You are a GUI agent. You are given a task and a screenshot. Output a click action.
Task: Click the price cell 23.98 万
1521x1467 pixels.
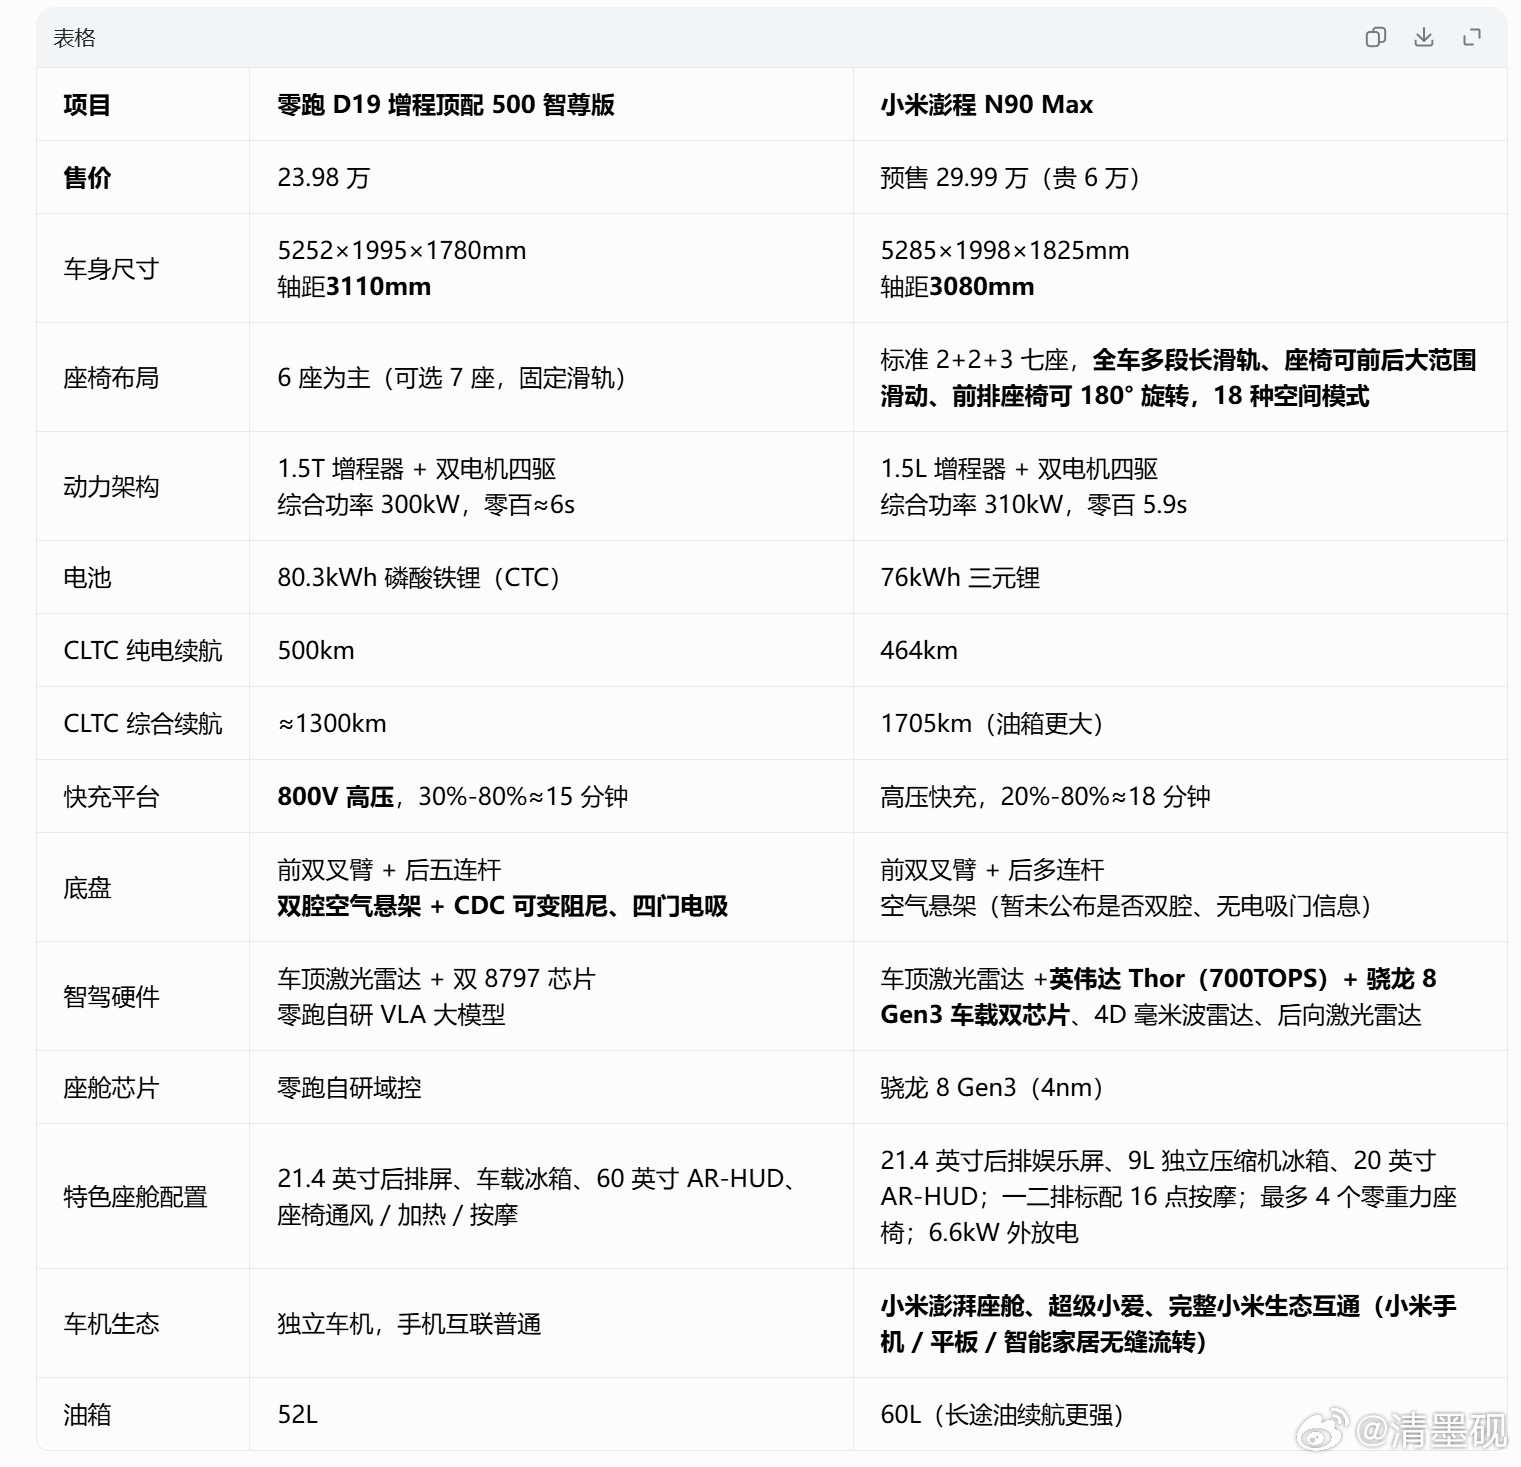tap(324, 178)
